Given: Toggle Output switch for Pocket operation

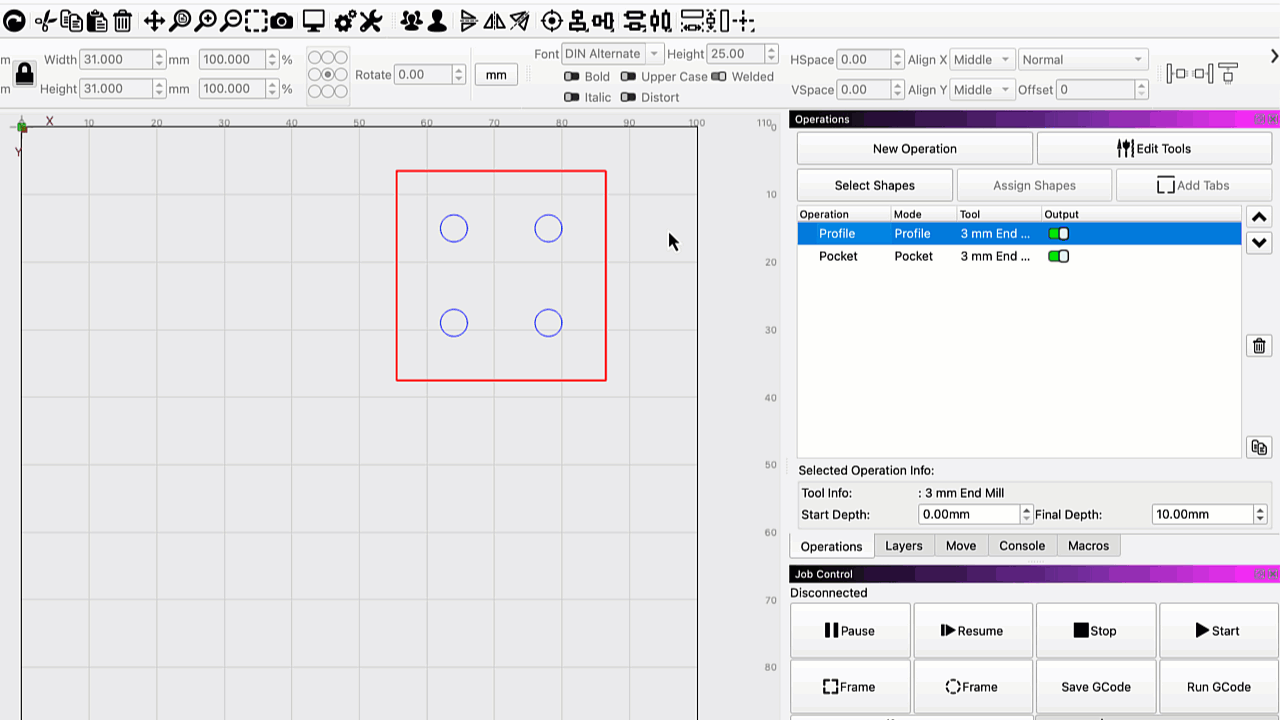Looking at the screenshot, I should point(1058,257).
